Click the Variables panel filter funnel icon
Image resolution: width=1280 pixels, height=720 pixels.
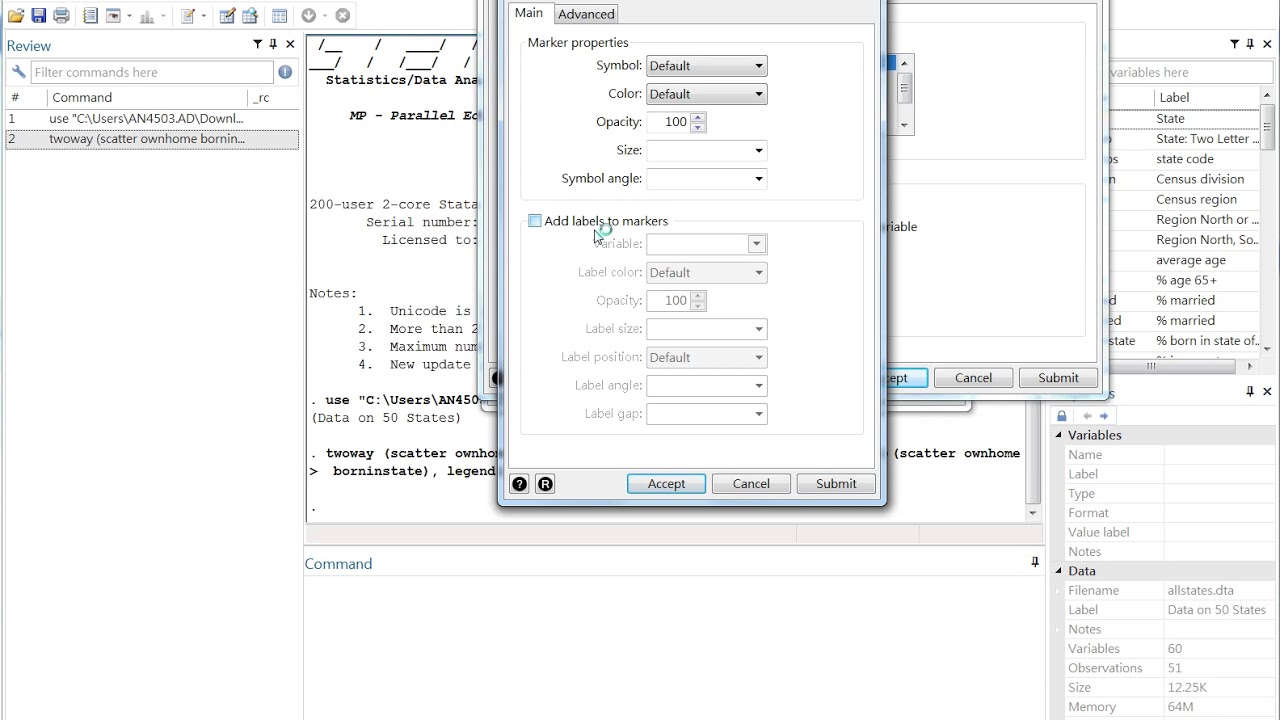click(x=1234, y=44)
